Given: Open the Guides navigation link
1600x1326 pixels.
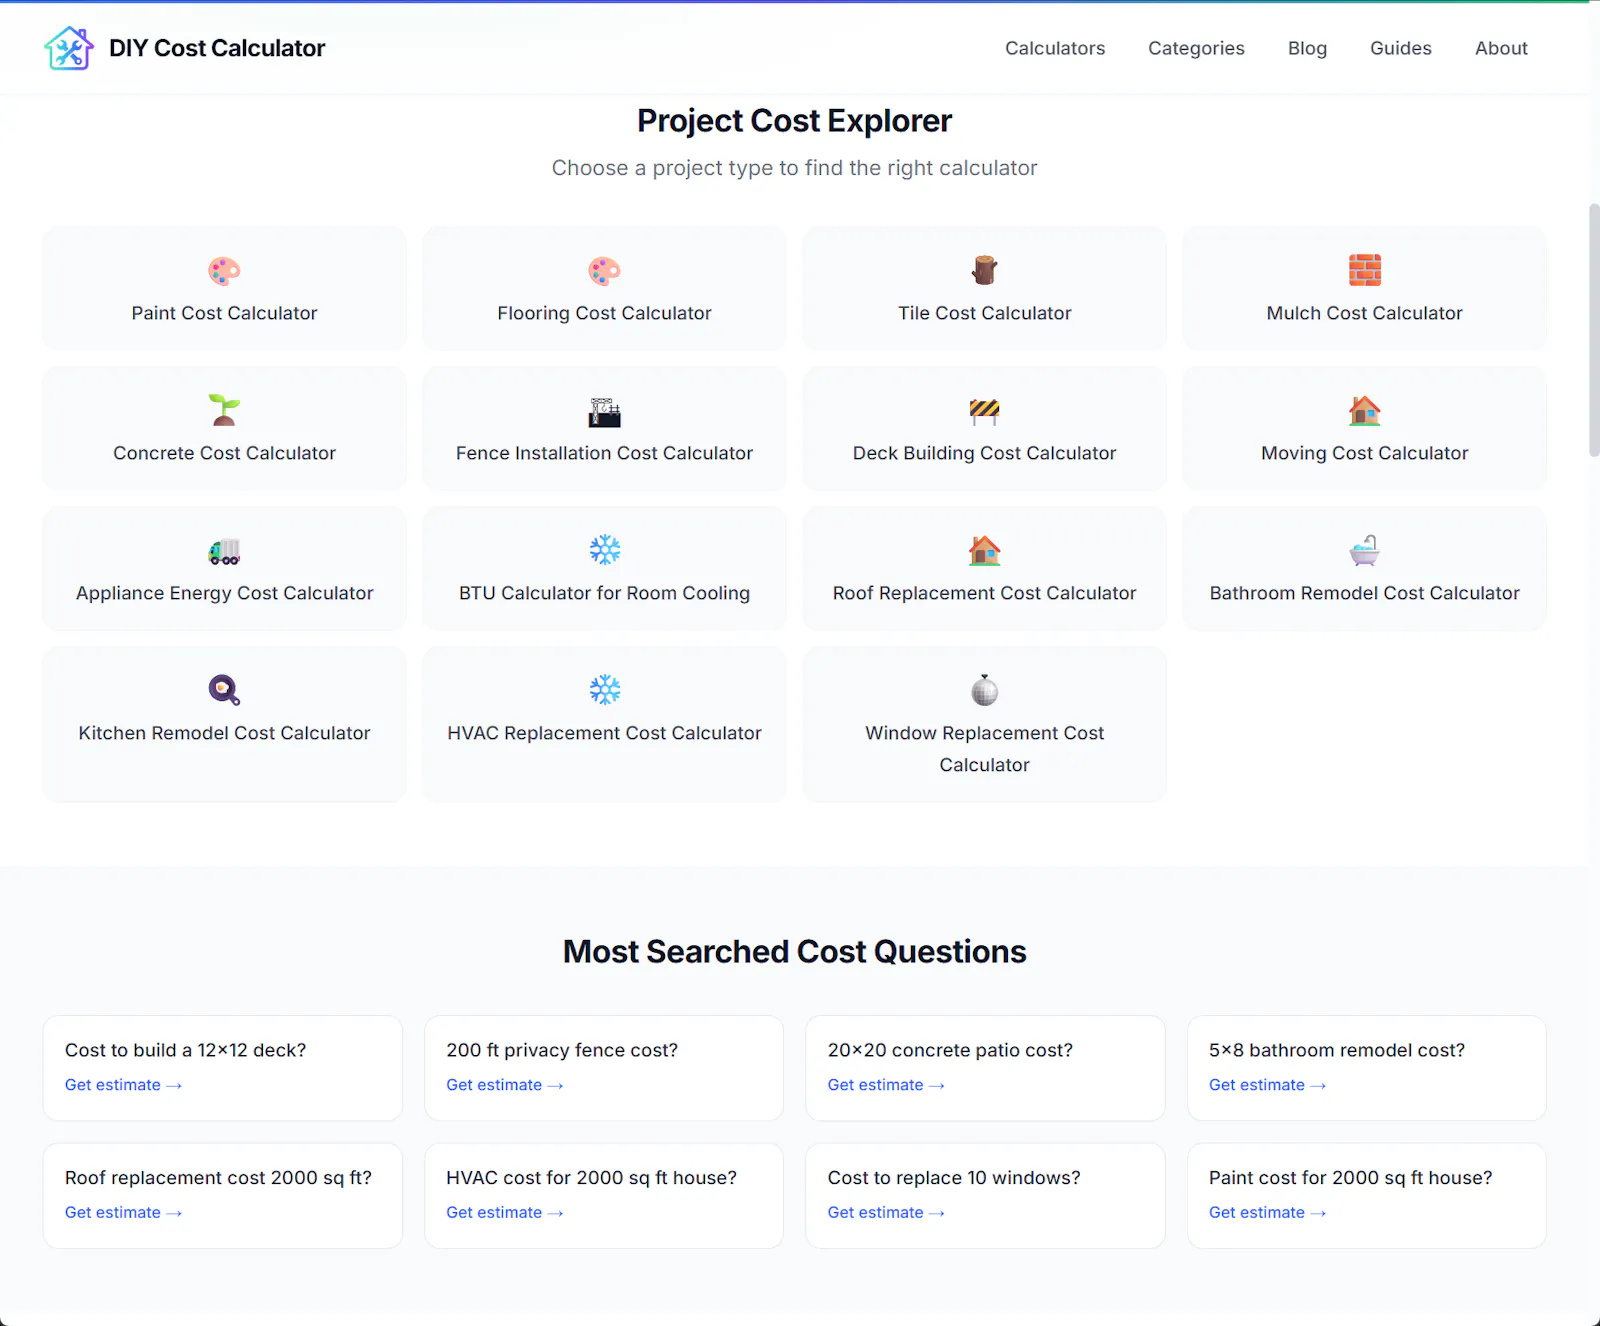Looking at the screenshot, I should pos(1400,48).
